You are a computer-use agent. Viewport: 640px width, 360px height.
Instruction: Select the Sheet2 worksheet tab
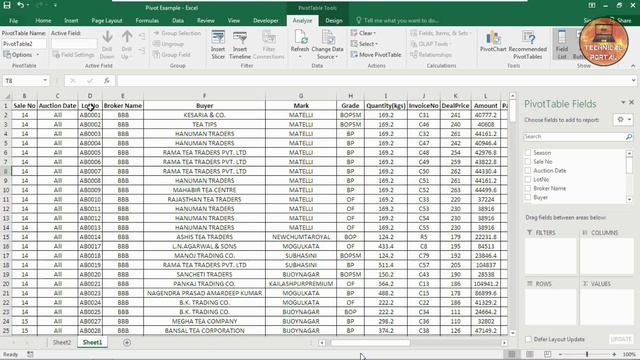coord(62,342)
